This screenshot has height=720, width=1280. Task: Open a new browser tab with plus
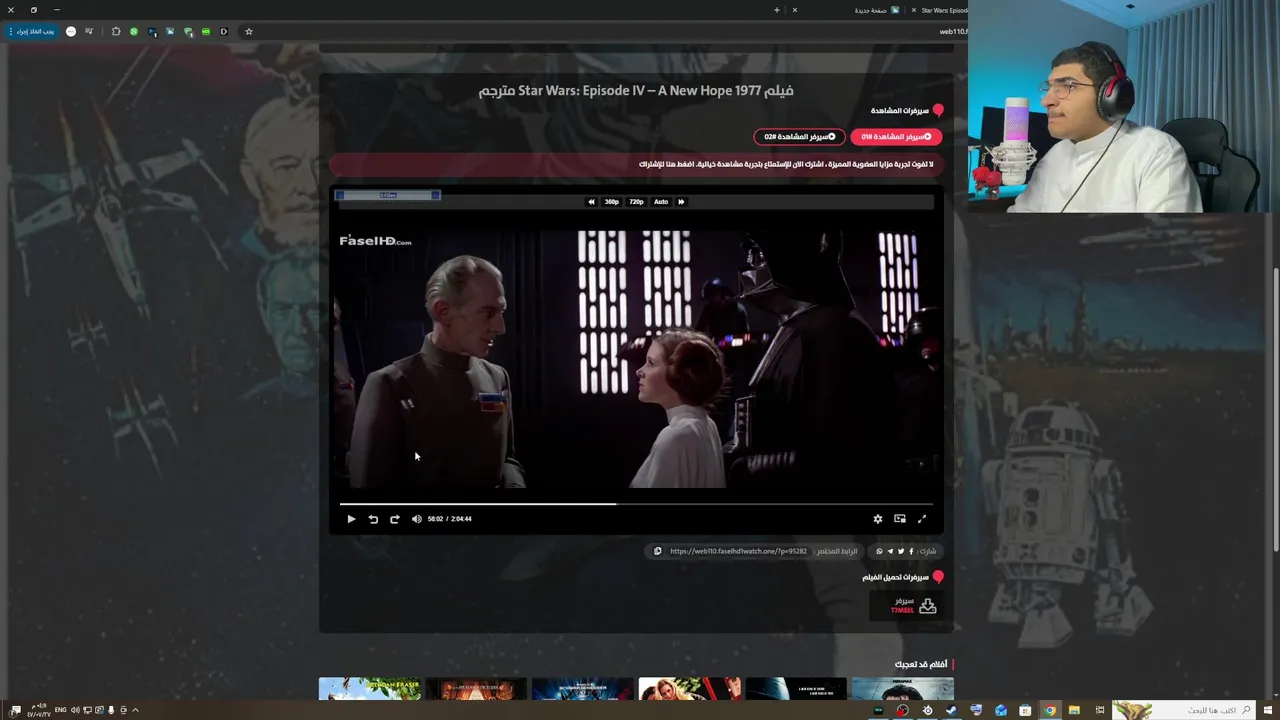pos(776,10)
